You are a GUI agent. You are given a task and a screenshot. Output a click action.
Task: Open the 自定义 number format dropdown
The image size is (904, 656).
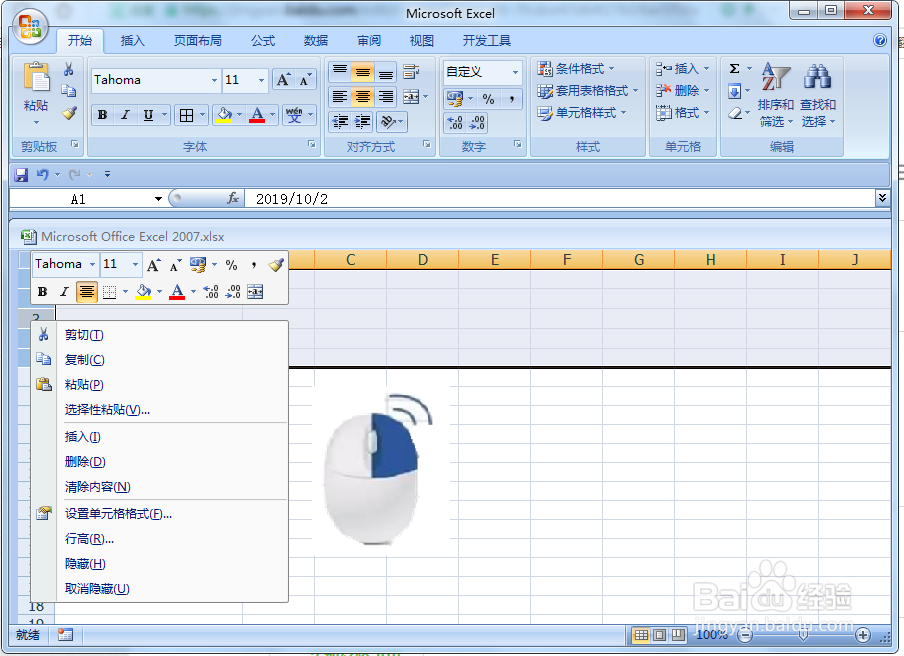pos(515,72)
